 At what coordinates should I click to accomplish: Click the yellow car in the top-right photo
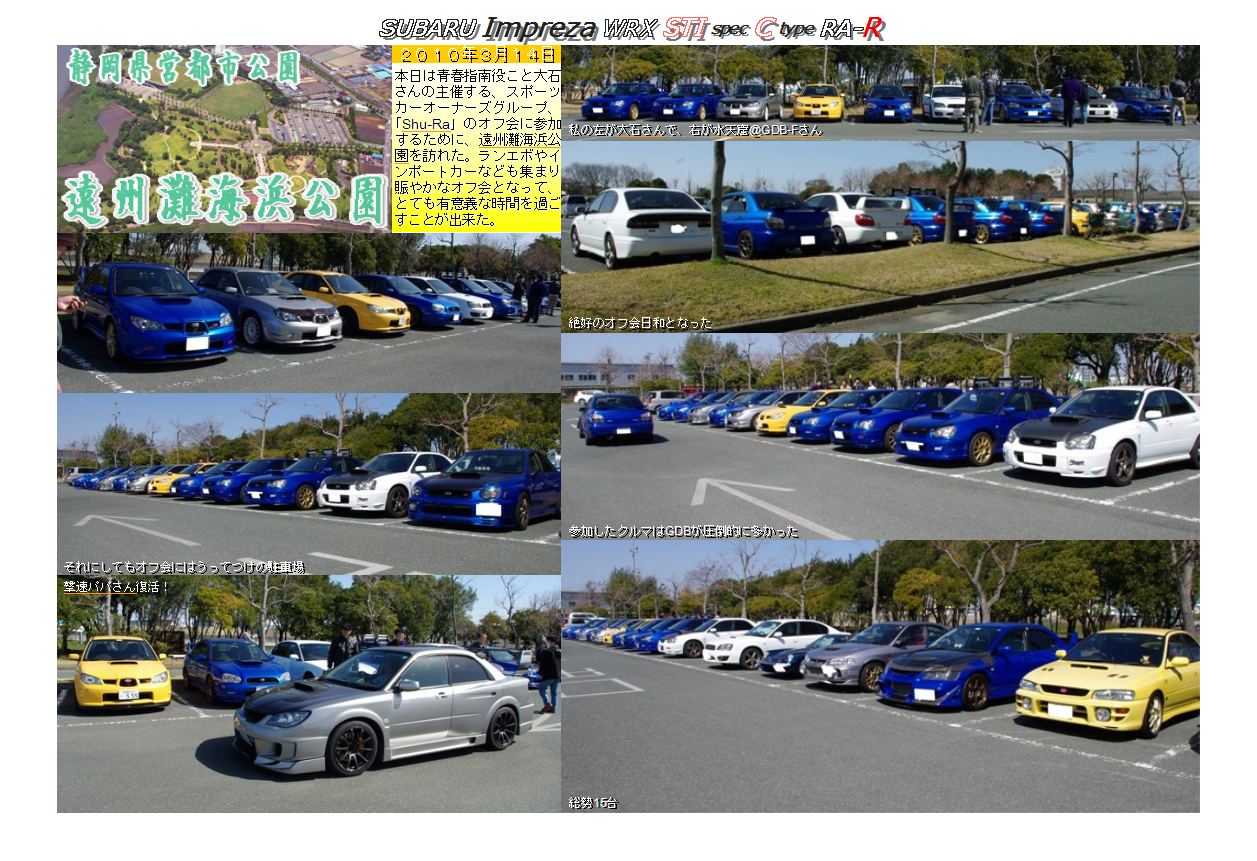pos(818,101)
